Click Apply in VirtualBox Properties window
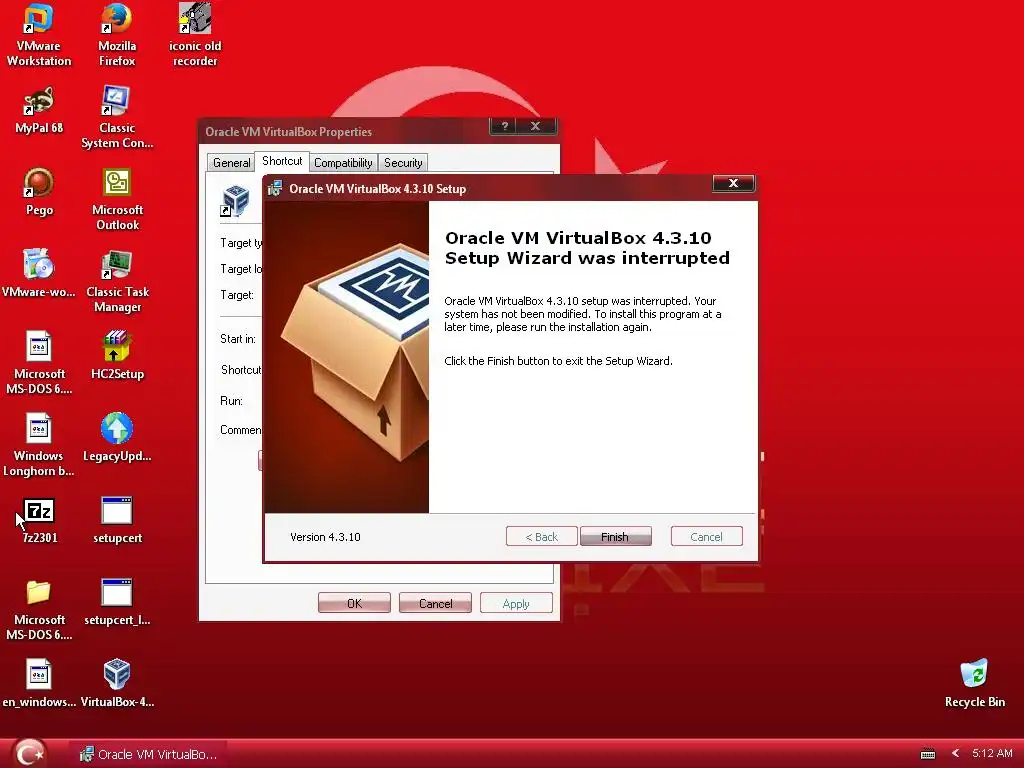 (516, 603)
